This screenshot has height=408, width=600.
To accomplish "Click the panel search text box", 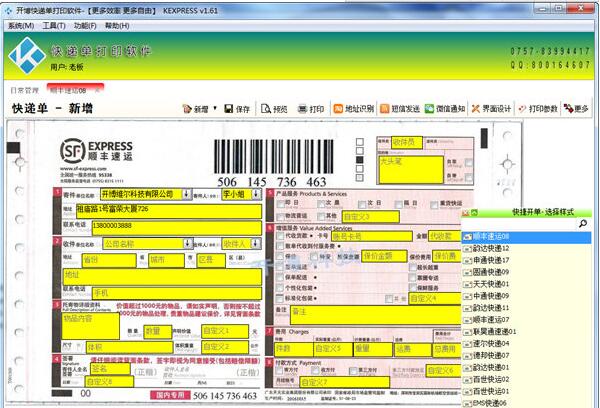I will point(520,224).
